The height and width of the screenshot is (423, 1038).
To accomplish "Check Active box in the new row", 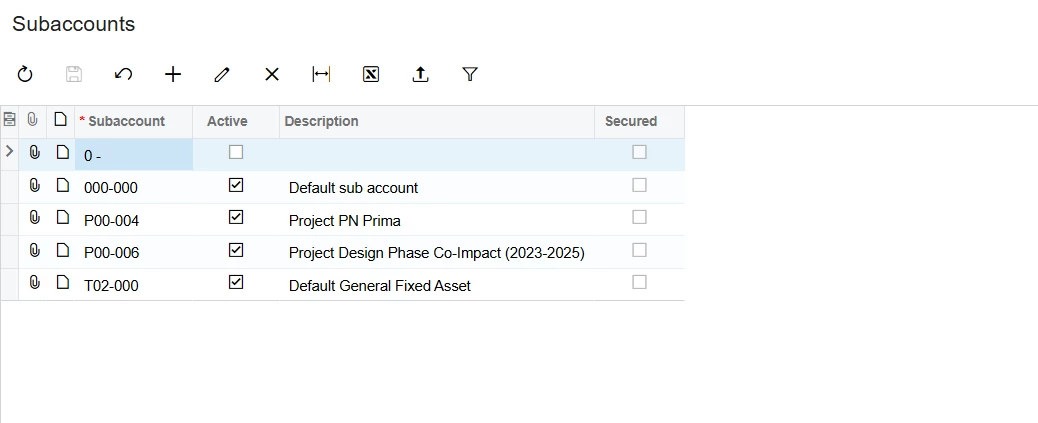I will point(236,153).
